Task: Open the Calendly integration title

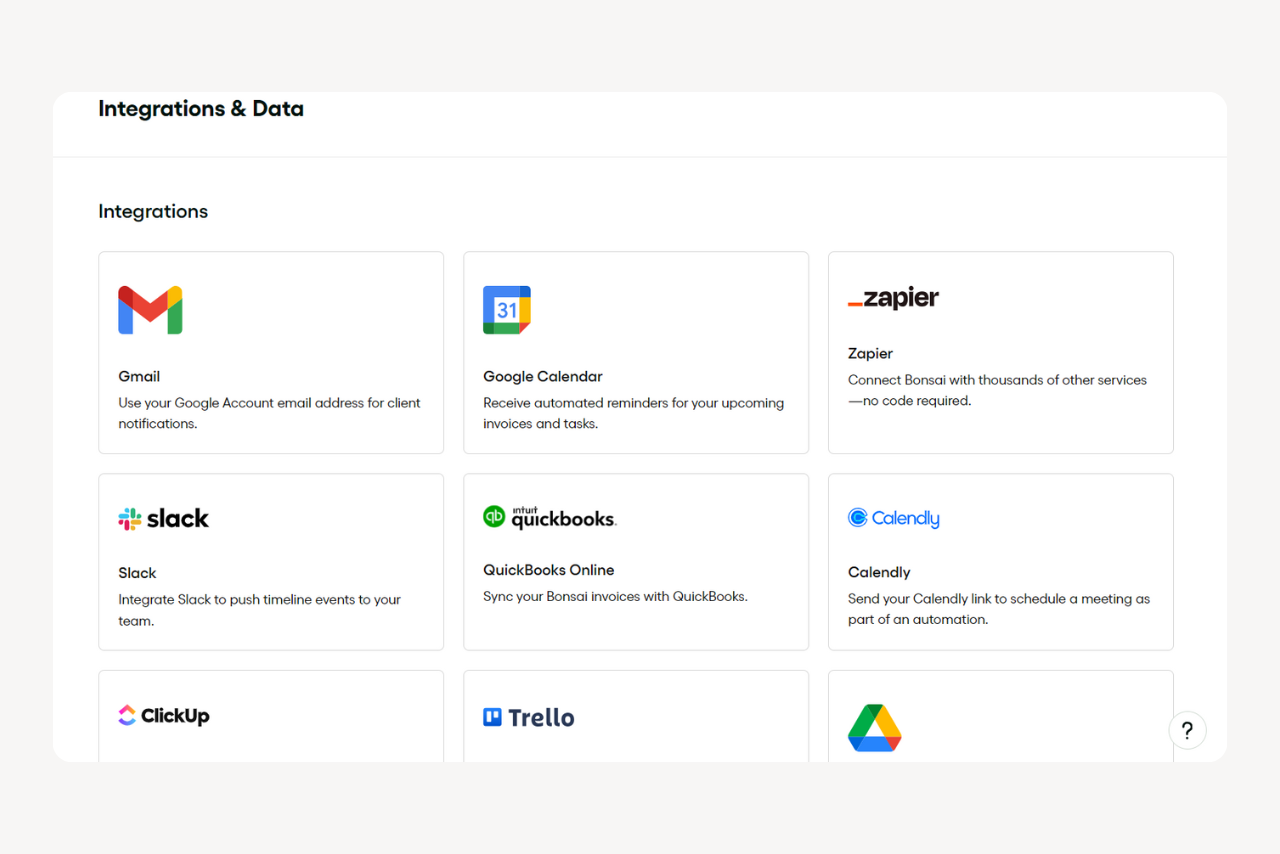Action: point(879,572)
